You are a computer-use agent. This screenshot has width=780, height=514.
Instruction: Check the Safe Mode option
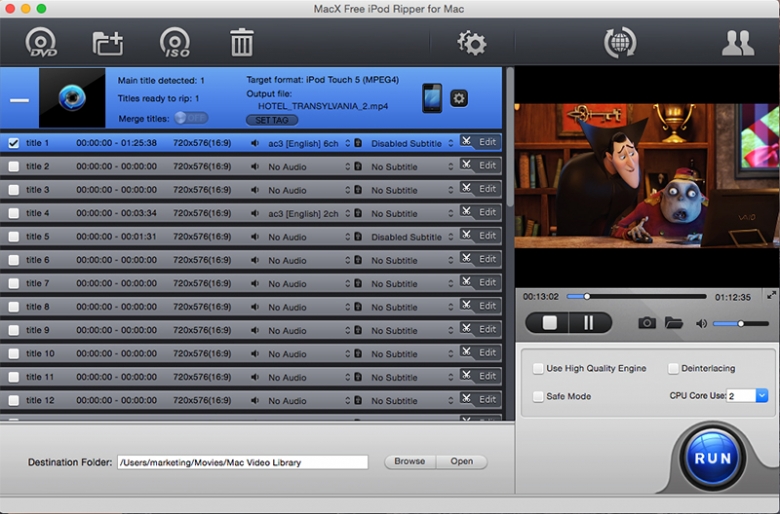[x=538, y=397]
